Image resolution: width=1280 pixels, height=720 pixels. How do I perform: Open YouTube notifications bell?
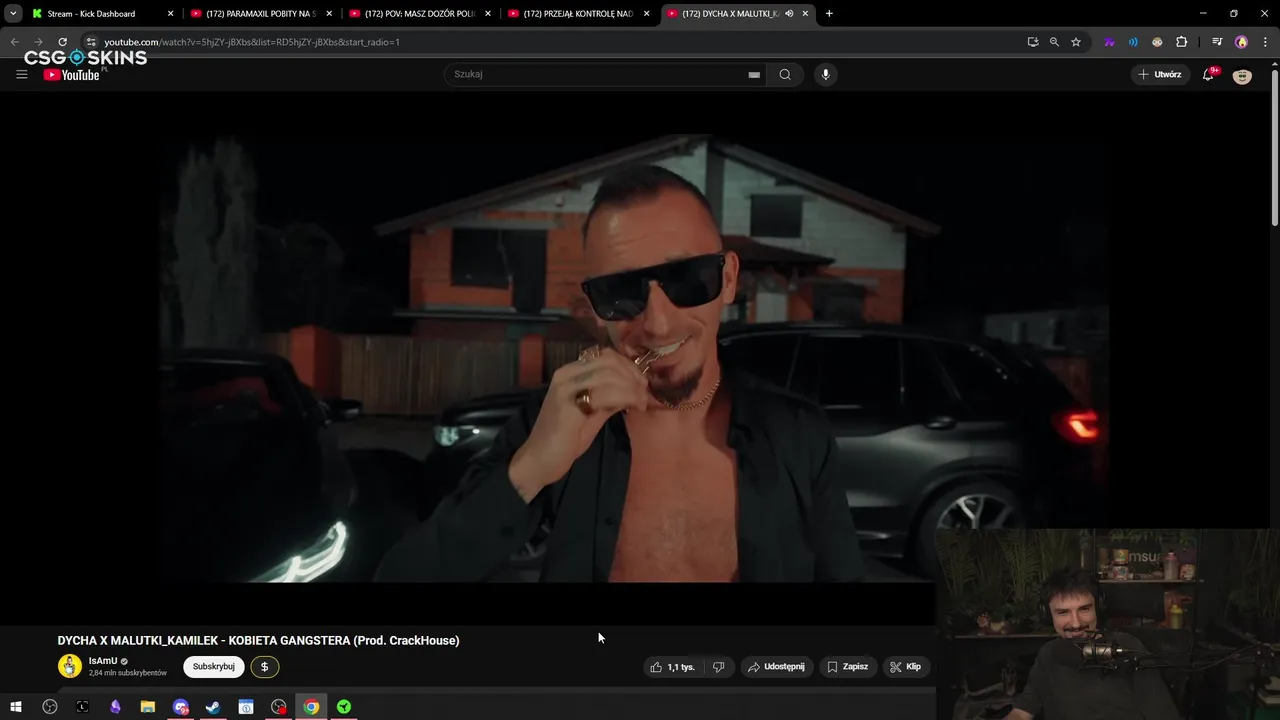(1208, 74)
